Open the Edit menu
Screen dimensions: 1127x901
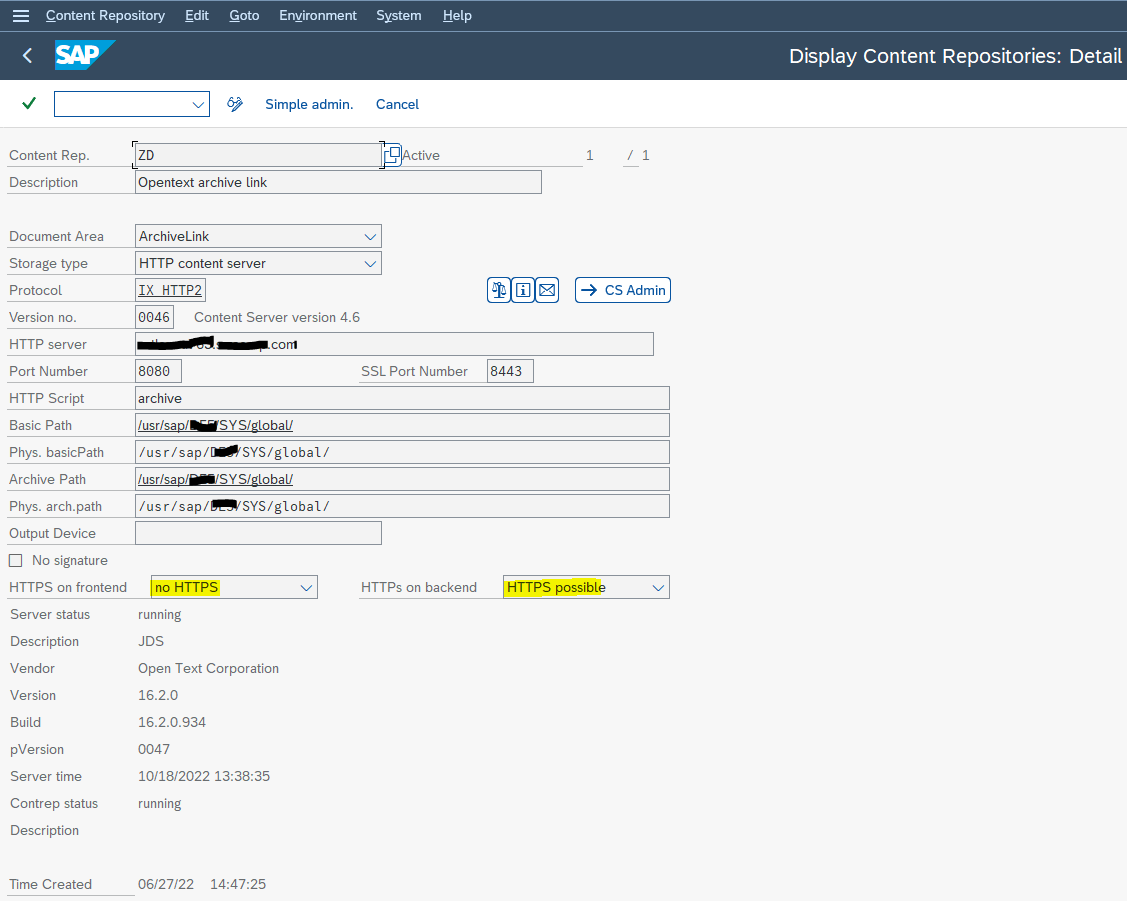tap(197, 15)
